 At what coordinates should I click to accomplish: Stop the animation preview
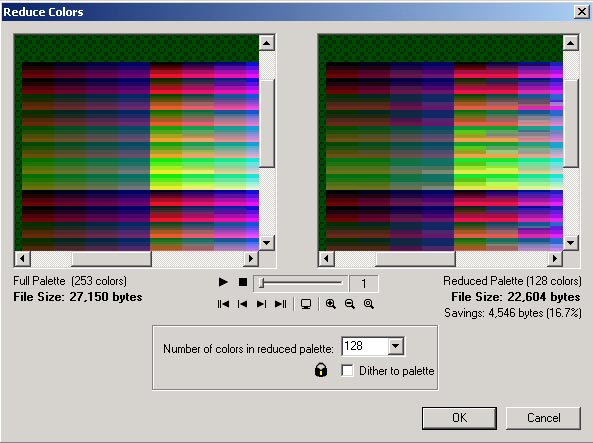pos(243,282)
